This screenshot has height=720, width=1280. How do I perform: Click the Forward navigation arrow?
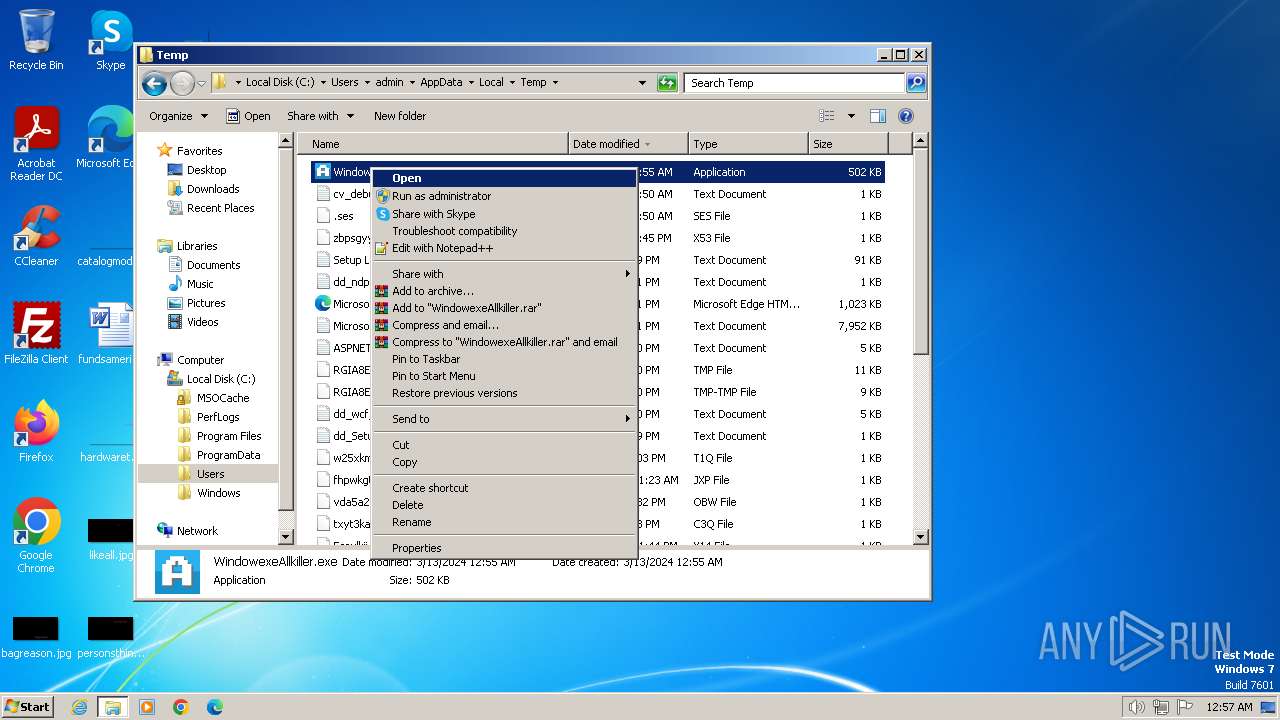point(182,83)
